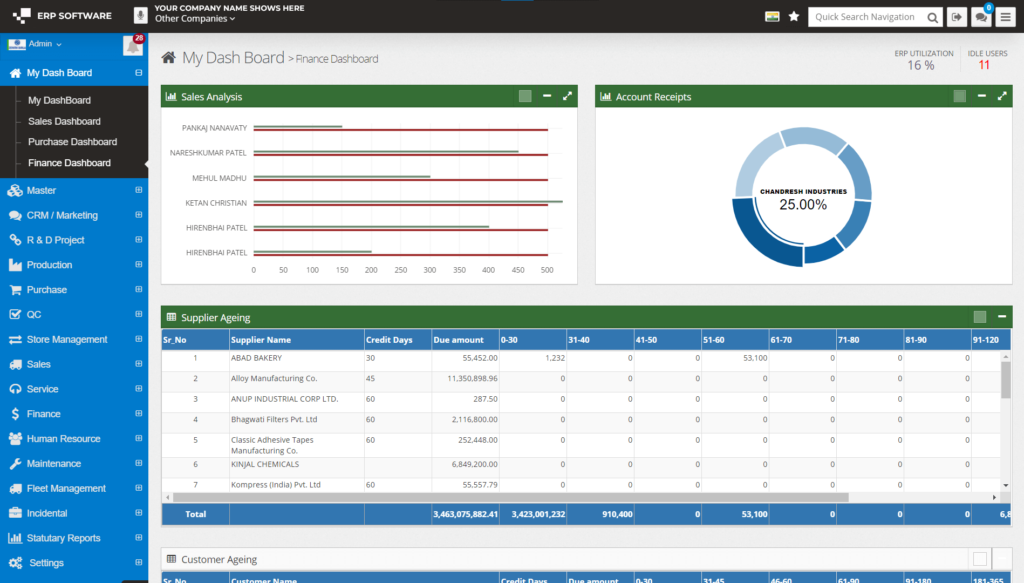Toggle the Customer Ageing panel checkbox
The height and width of the screenshot is (583, 1024).
pyautogui.click(x=980, y=559)
